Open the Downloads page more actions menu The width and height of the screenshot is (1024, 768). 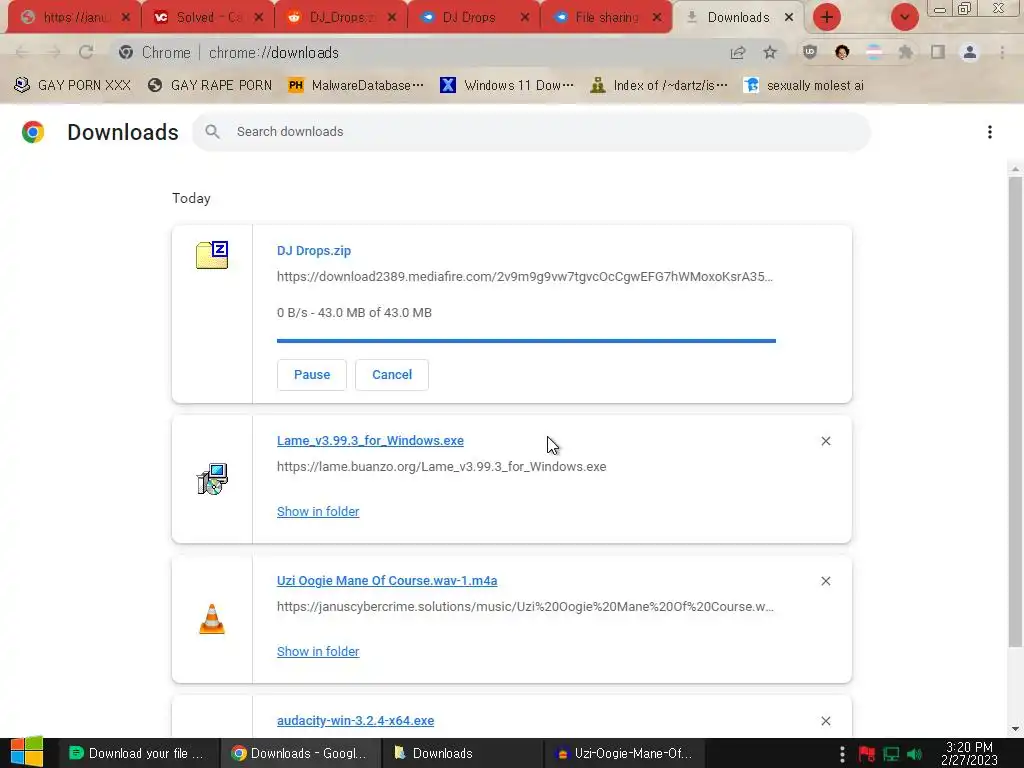click(x=990, y=132)
